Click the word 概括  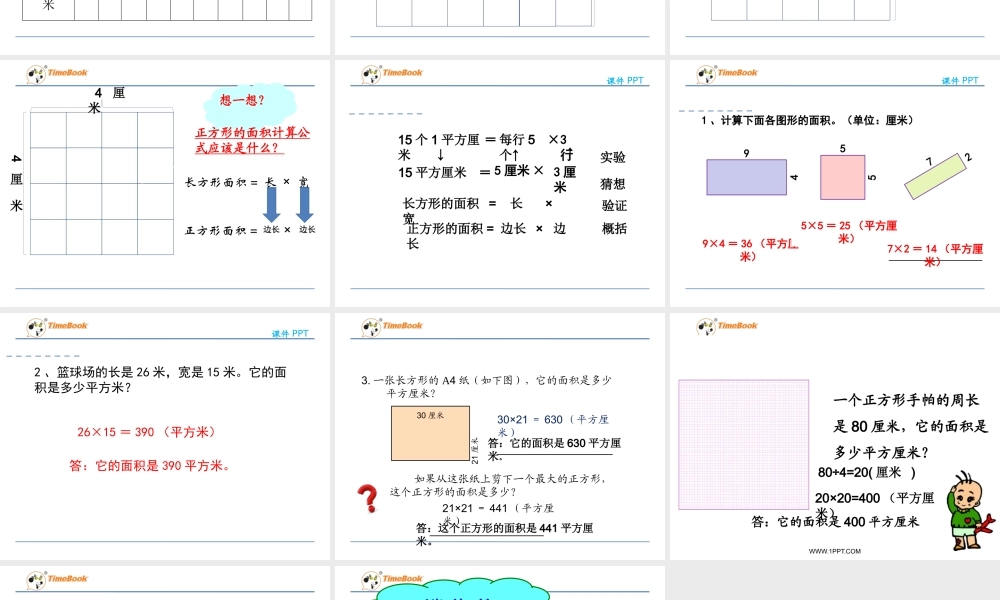[614, 228]
